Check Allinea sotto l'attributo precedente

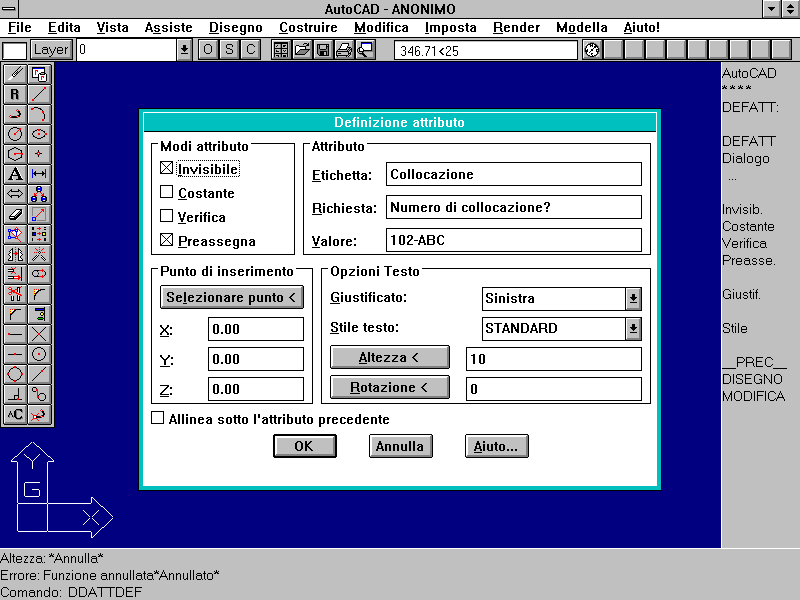[158, 418]
